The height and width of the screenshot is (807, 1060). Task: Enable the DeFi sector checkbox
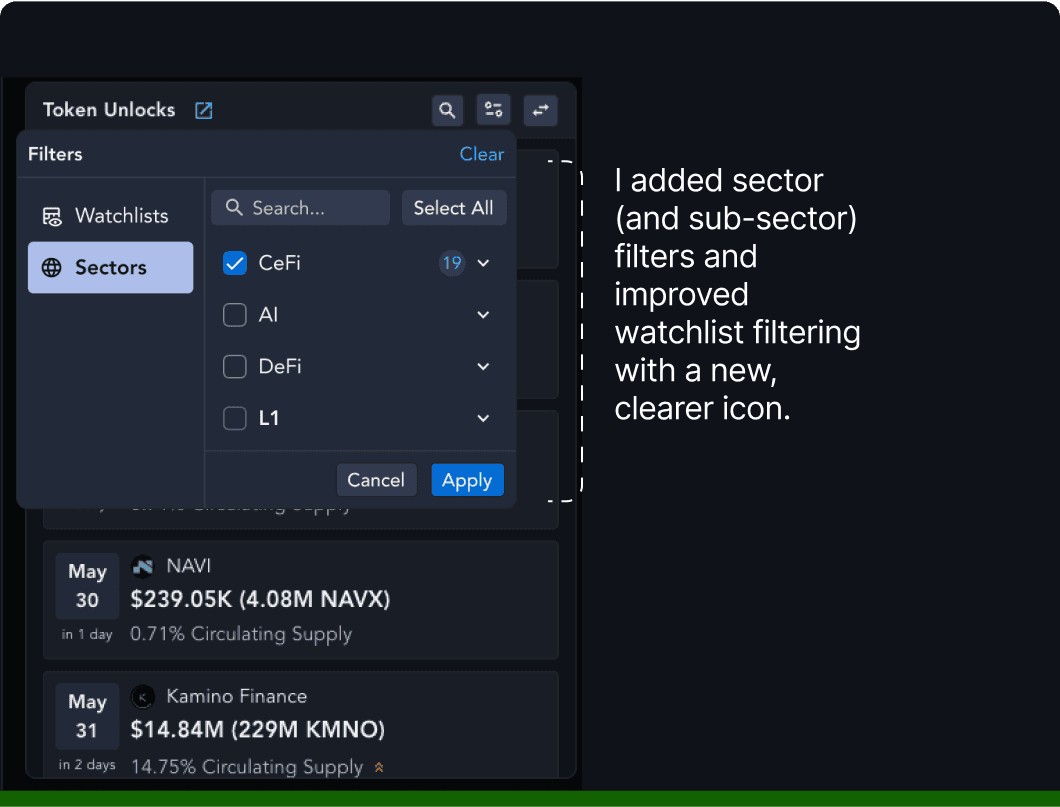(x=235, y=366)
